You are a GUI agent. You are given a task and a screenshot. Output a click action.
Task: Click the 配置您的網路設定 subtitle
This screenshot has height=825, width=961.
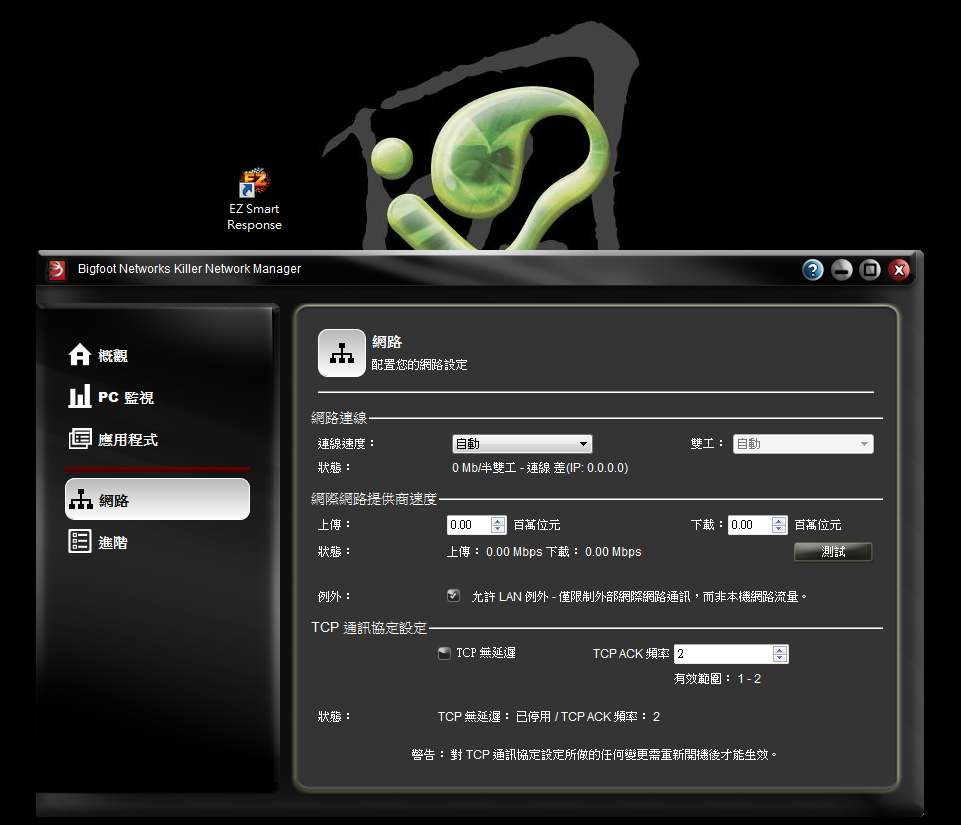click(x=419, y=365)
